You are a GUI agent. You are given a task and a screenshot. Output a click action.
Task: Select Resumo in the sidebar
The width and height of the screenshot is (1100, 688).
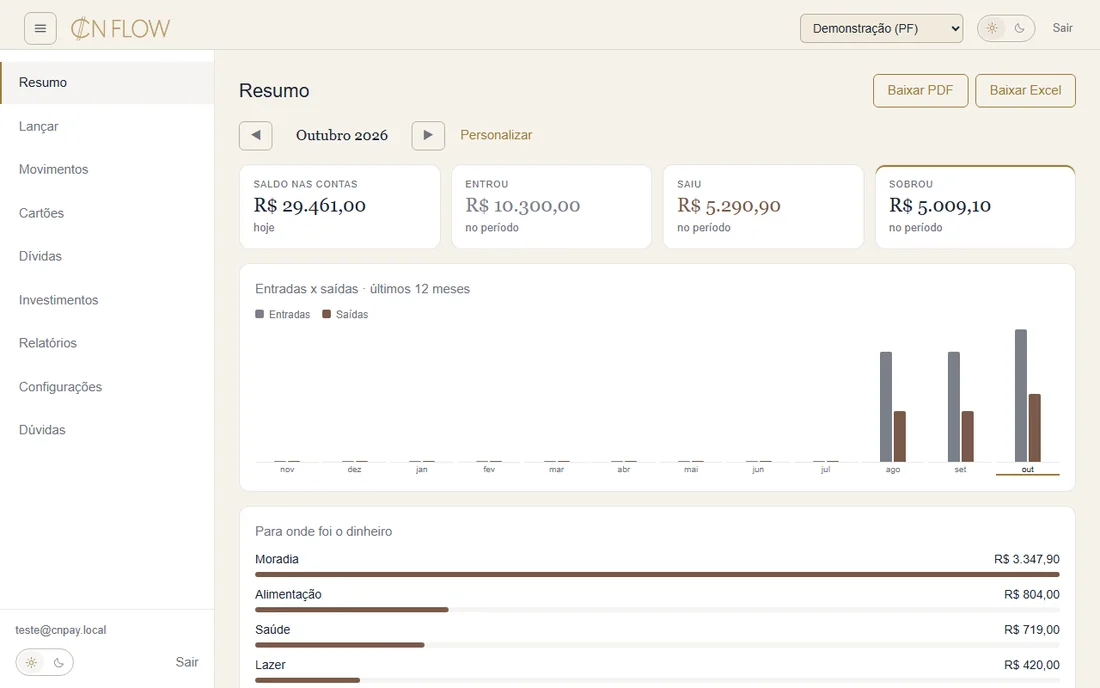[x=107, y=83]
